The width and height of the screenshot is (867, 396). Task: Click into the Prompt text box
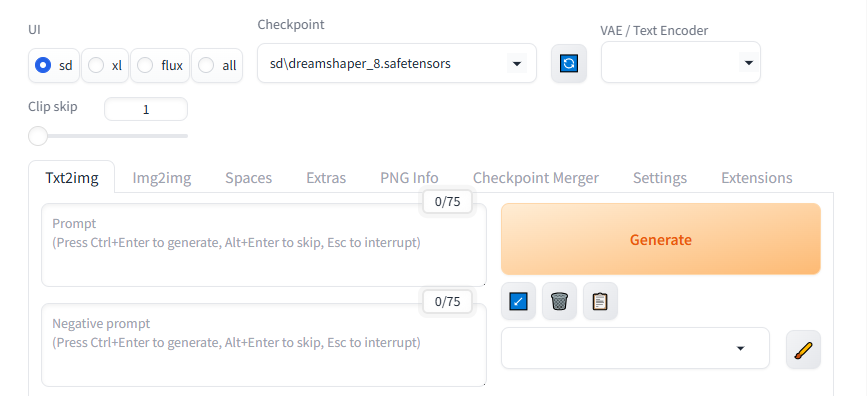(x=264, y=245)
